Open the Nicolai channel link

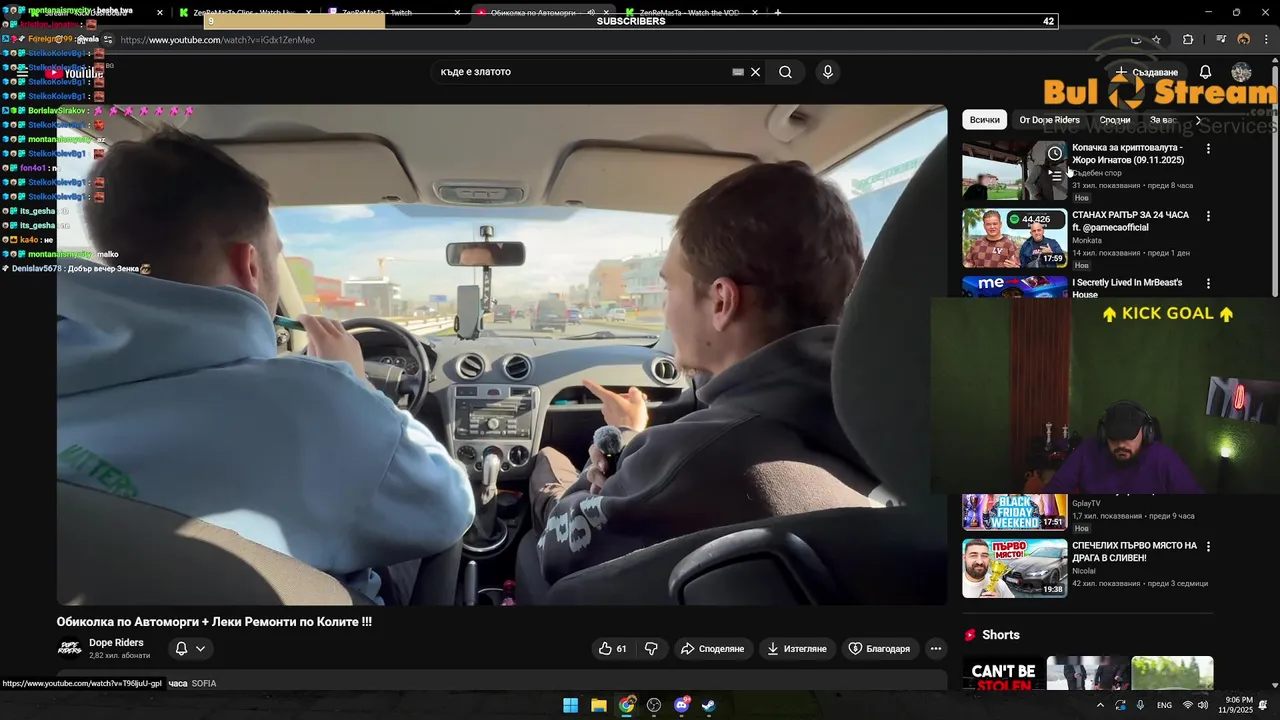1086,571
